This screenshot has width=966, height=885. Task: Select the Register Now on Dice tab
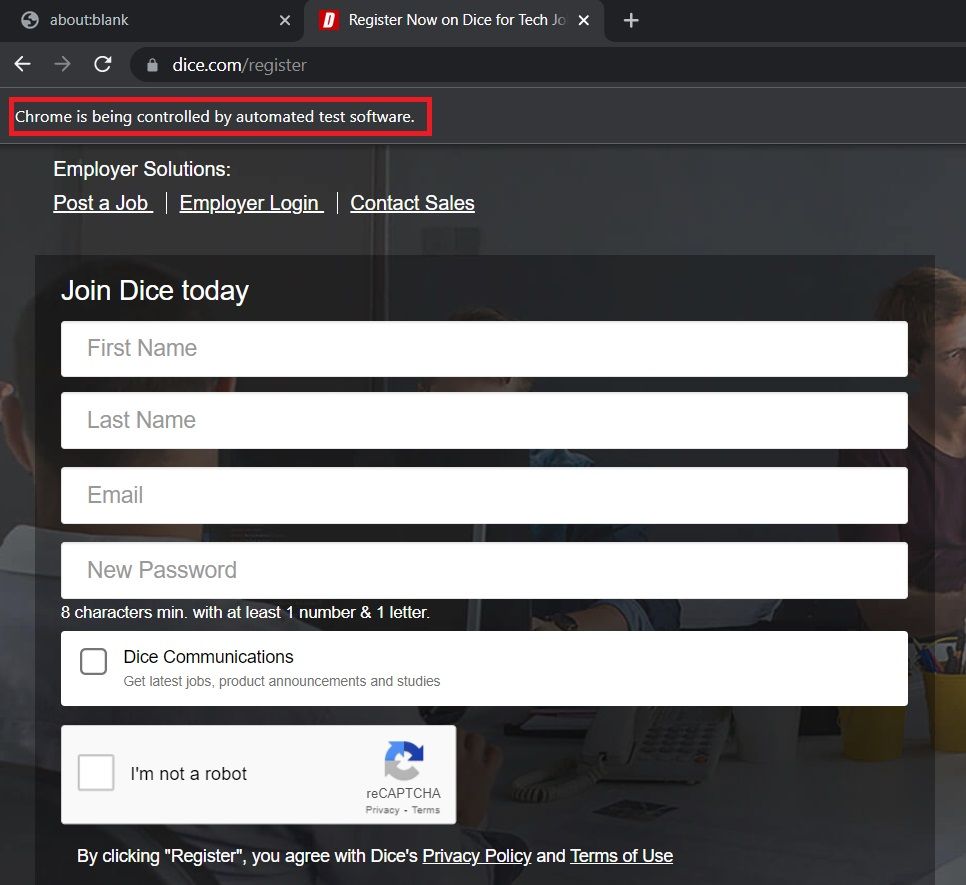tap(454, 20)
